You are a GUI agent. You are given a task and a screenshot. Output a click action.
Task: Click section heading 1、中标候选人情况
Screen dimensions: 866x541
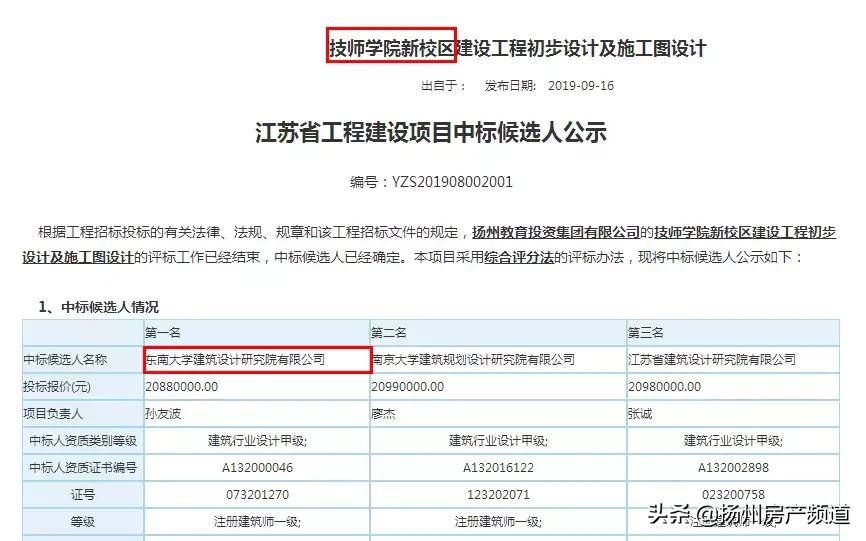pyautogui.click(x=98, y=307)
